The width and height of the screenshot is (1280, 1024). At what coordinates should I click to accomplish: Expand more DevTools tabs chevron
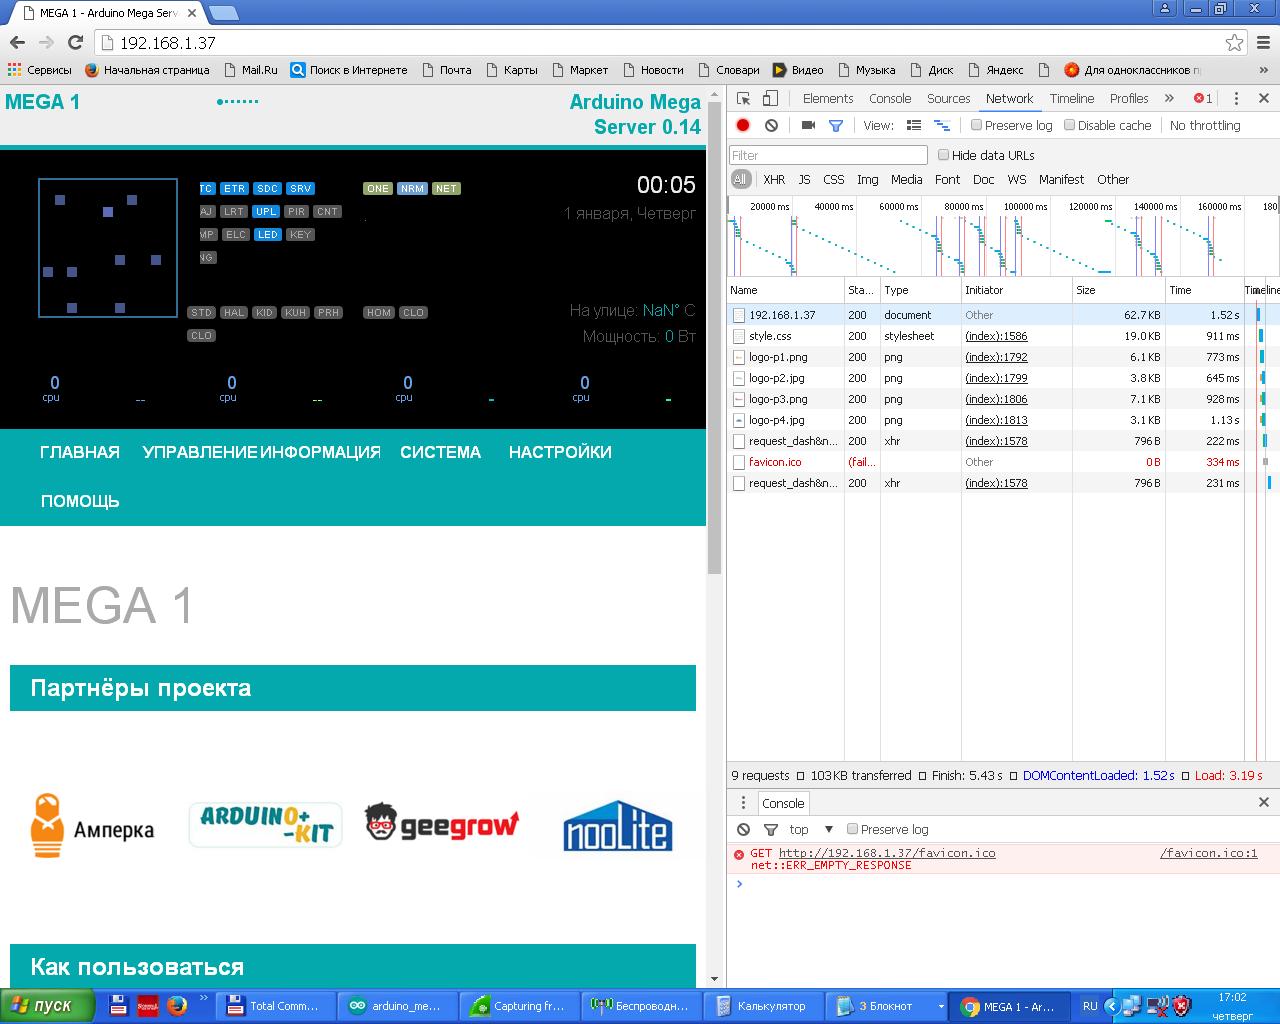[1169, 98]
